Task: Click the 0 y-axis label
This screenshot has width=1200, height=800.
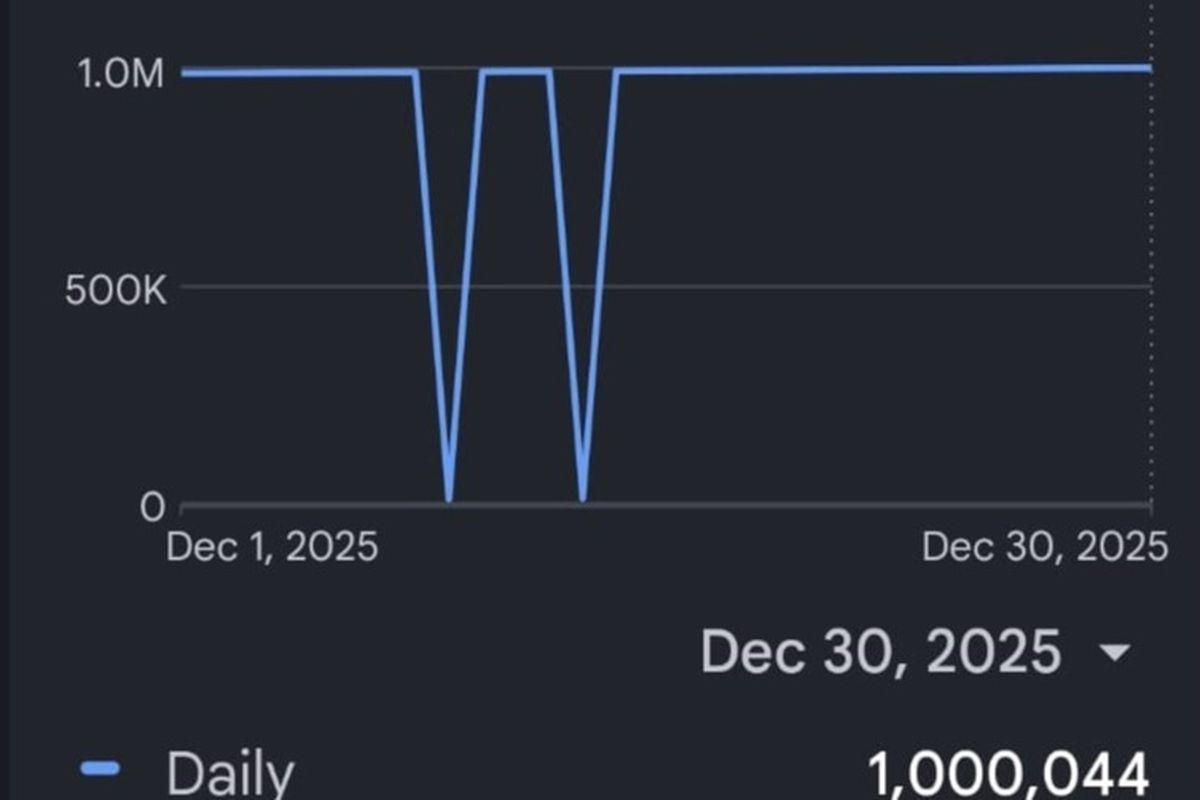Action: (x=151, y=507)
